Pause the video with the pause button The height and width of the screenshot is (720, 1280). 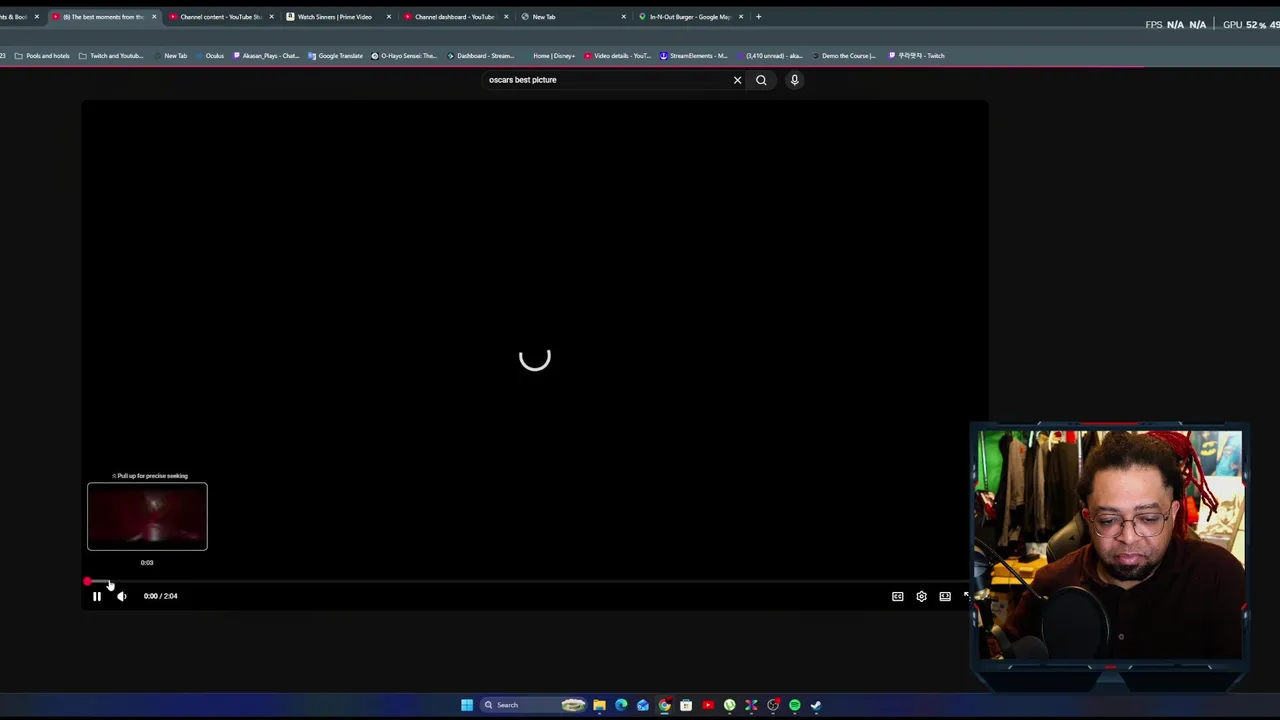click(x=97, y=596)
